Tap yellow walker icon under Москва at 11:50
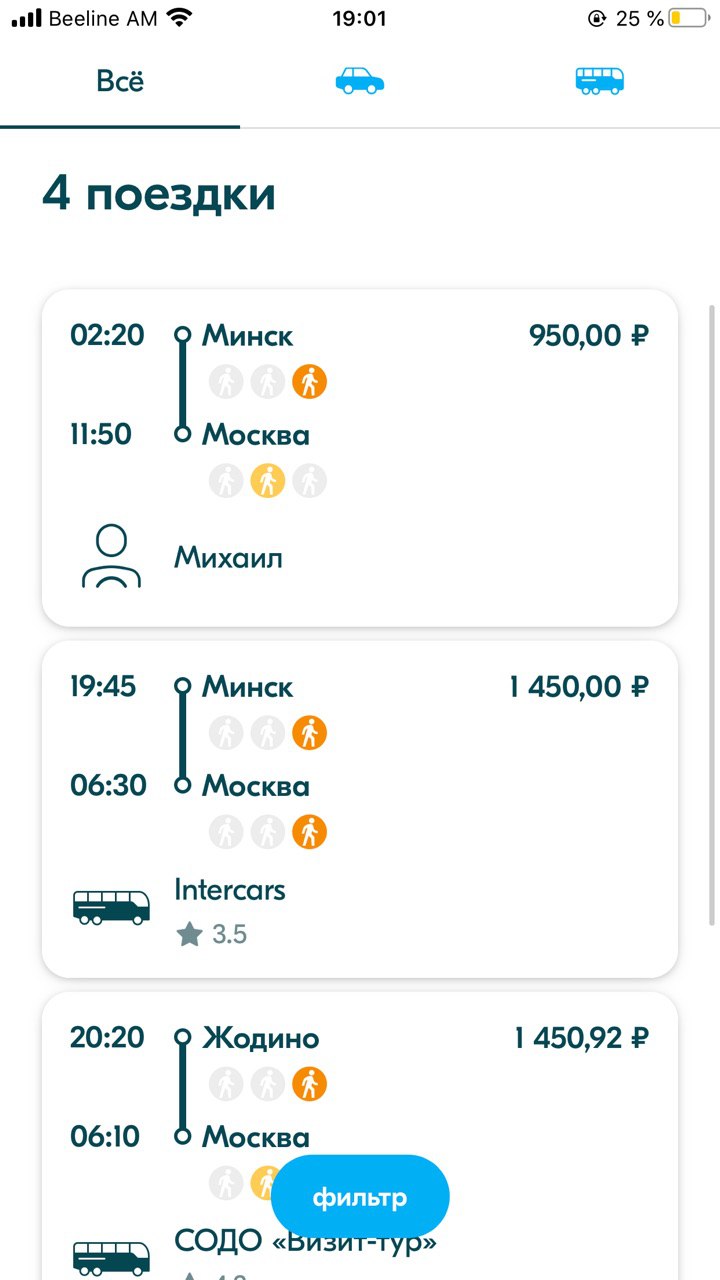This screenshot has width=720, height=1280. [268, 481]
